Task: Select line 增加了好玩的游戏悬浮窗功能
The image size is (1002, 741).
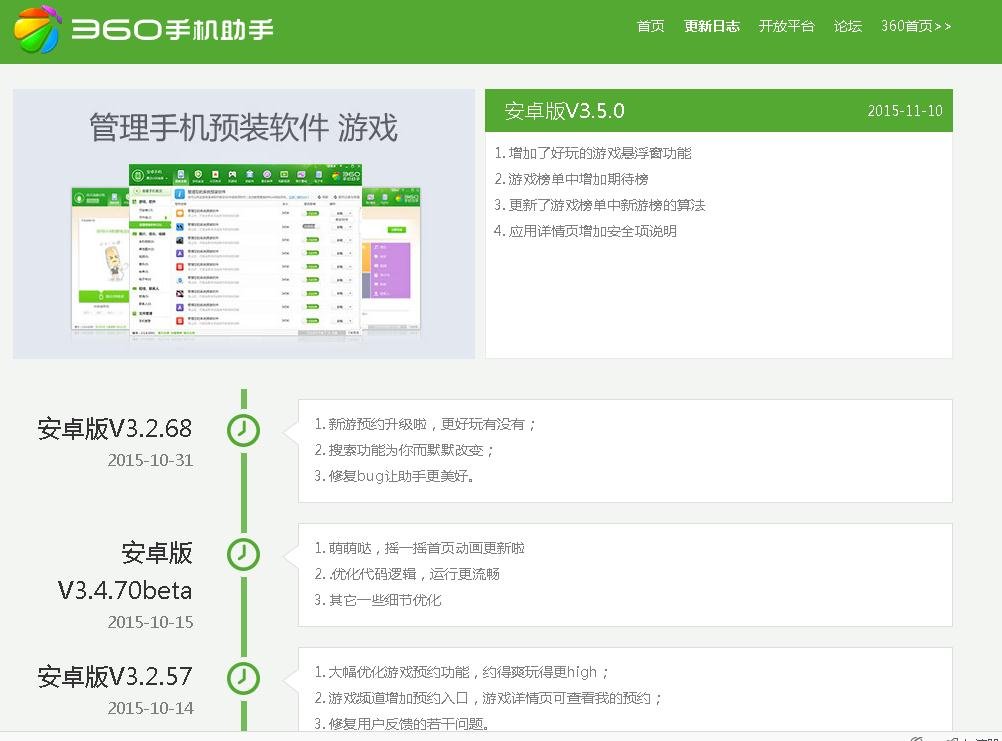Action: [593, 153]
